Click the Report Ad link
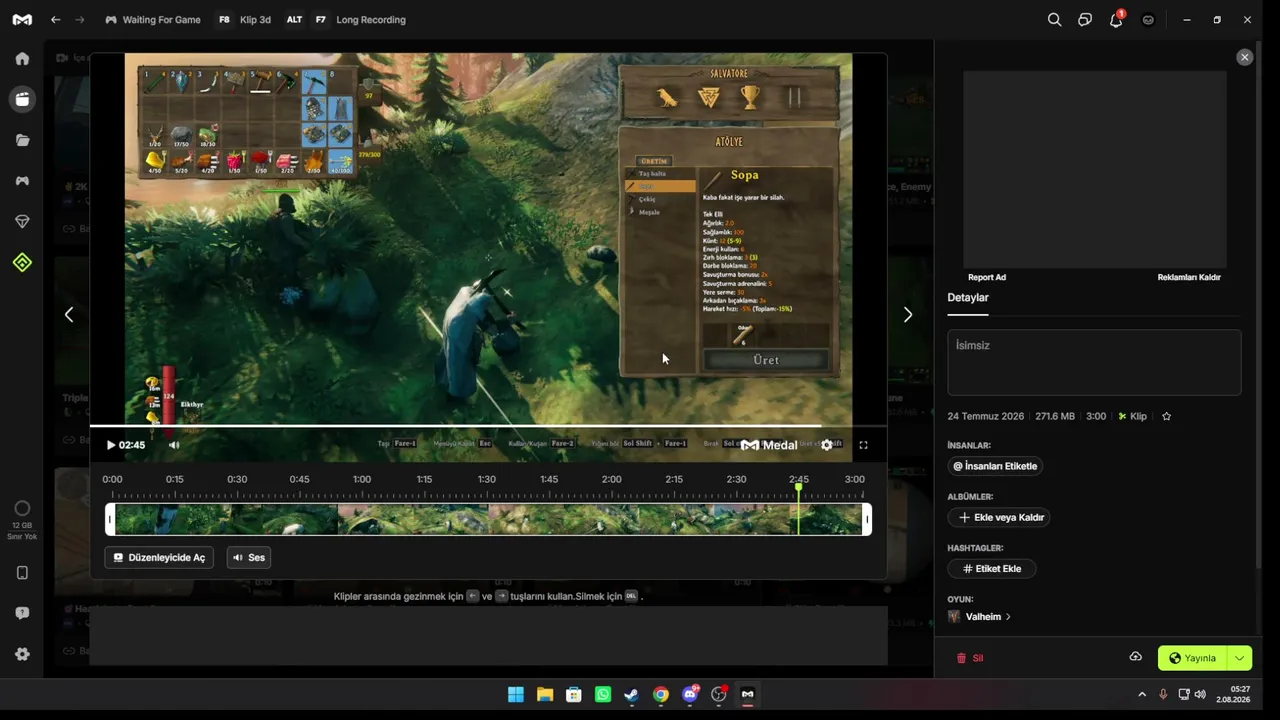Viewport: 1280px width, 720px height. (x=987, y=277)
